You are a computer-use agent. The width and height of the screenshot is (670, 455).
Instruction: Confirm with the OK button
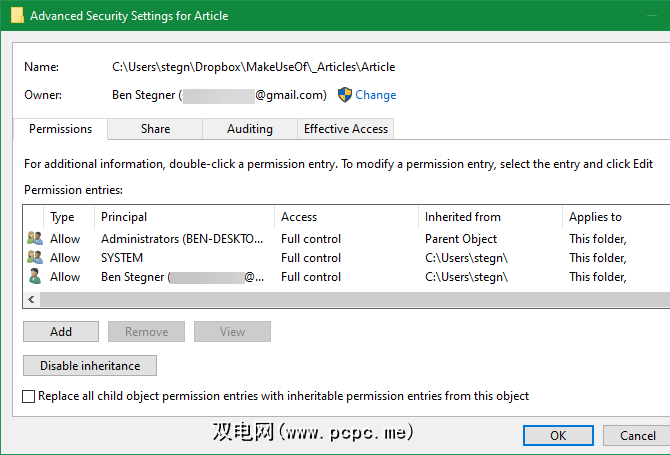[558, 435]
